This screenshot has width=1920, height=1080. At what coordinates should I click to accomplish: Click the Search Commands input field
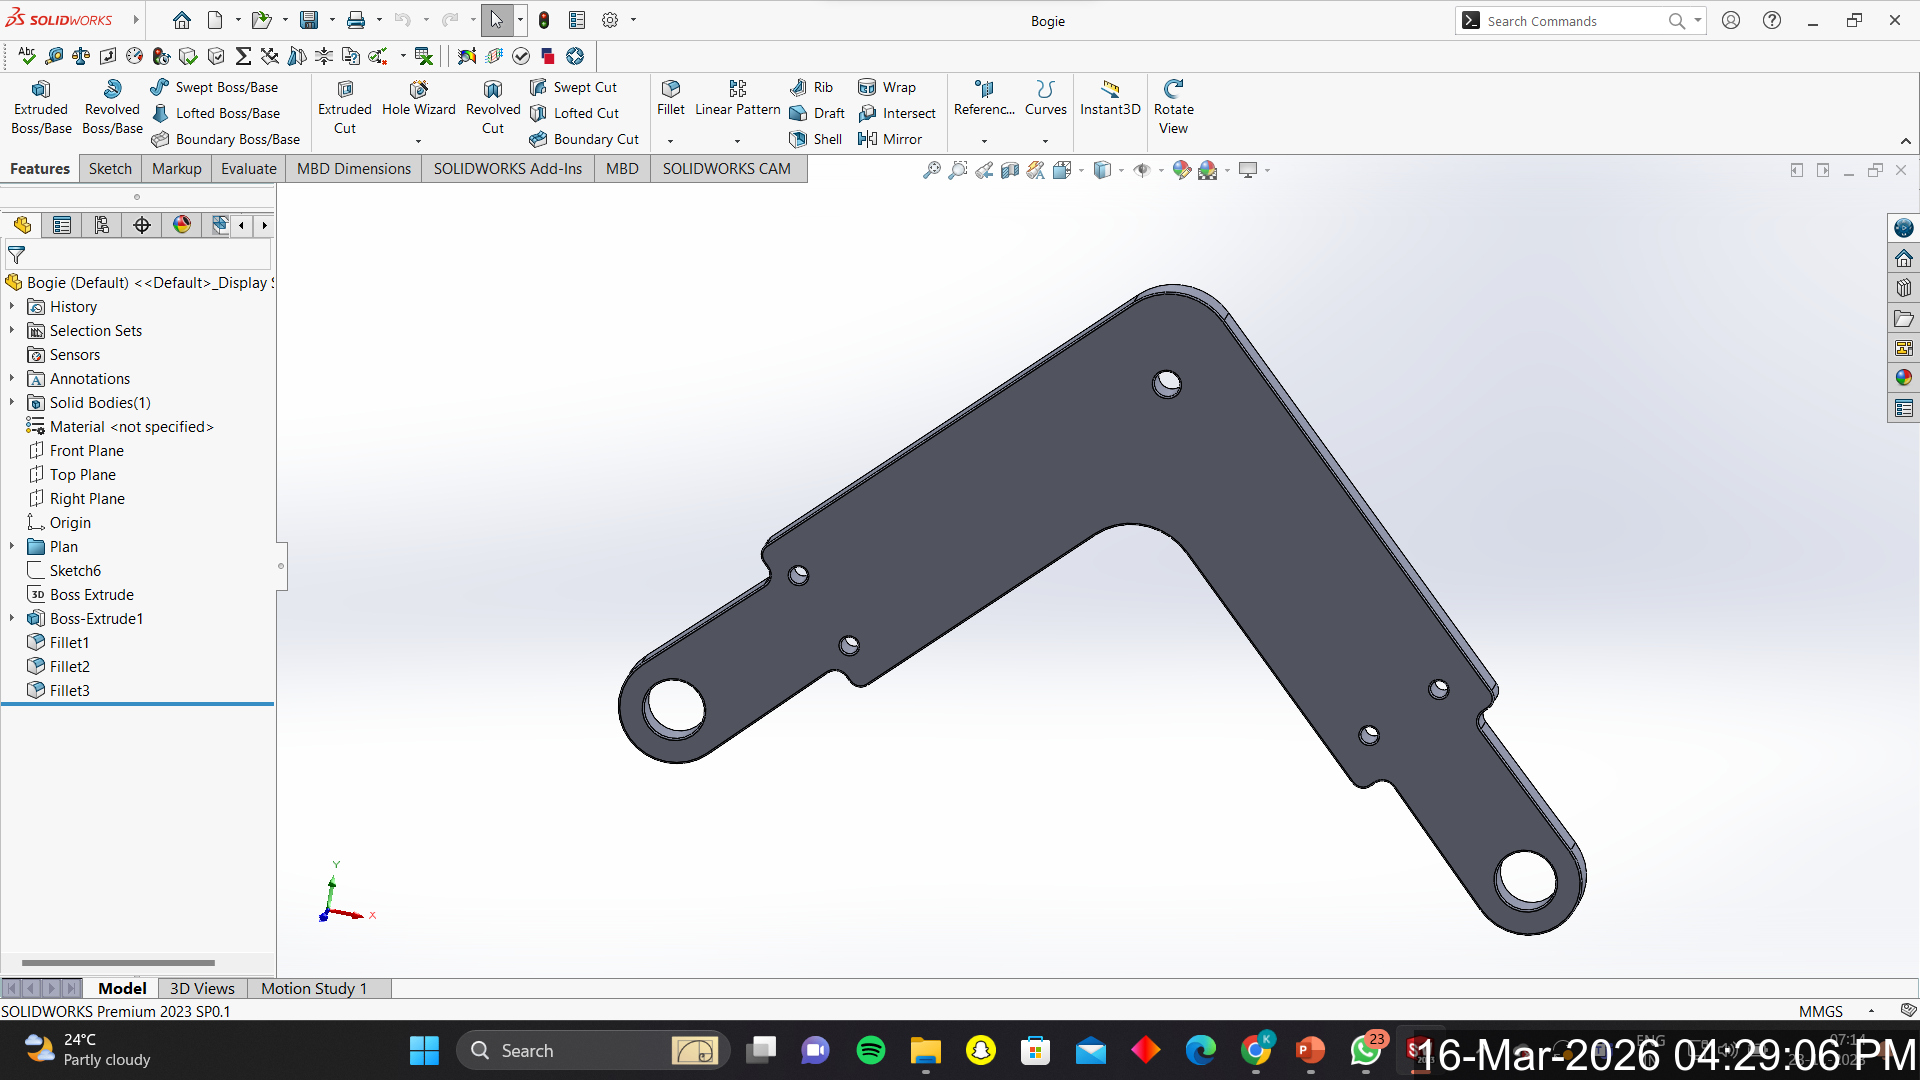point(1570,20)
